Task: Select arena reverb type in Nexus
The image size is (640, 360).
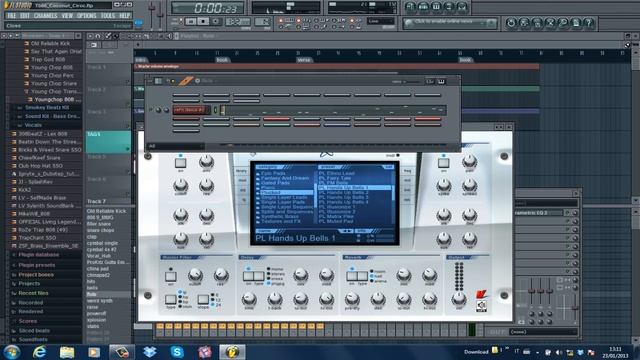Action: click(379, 281)
